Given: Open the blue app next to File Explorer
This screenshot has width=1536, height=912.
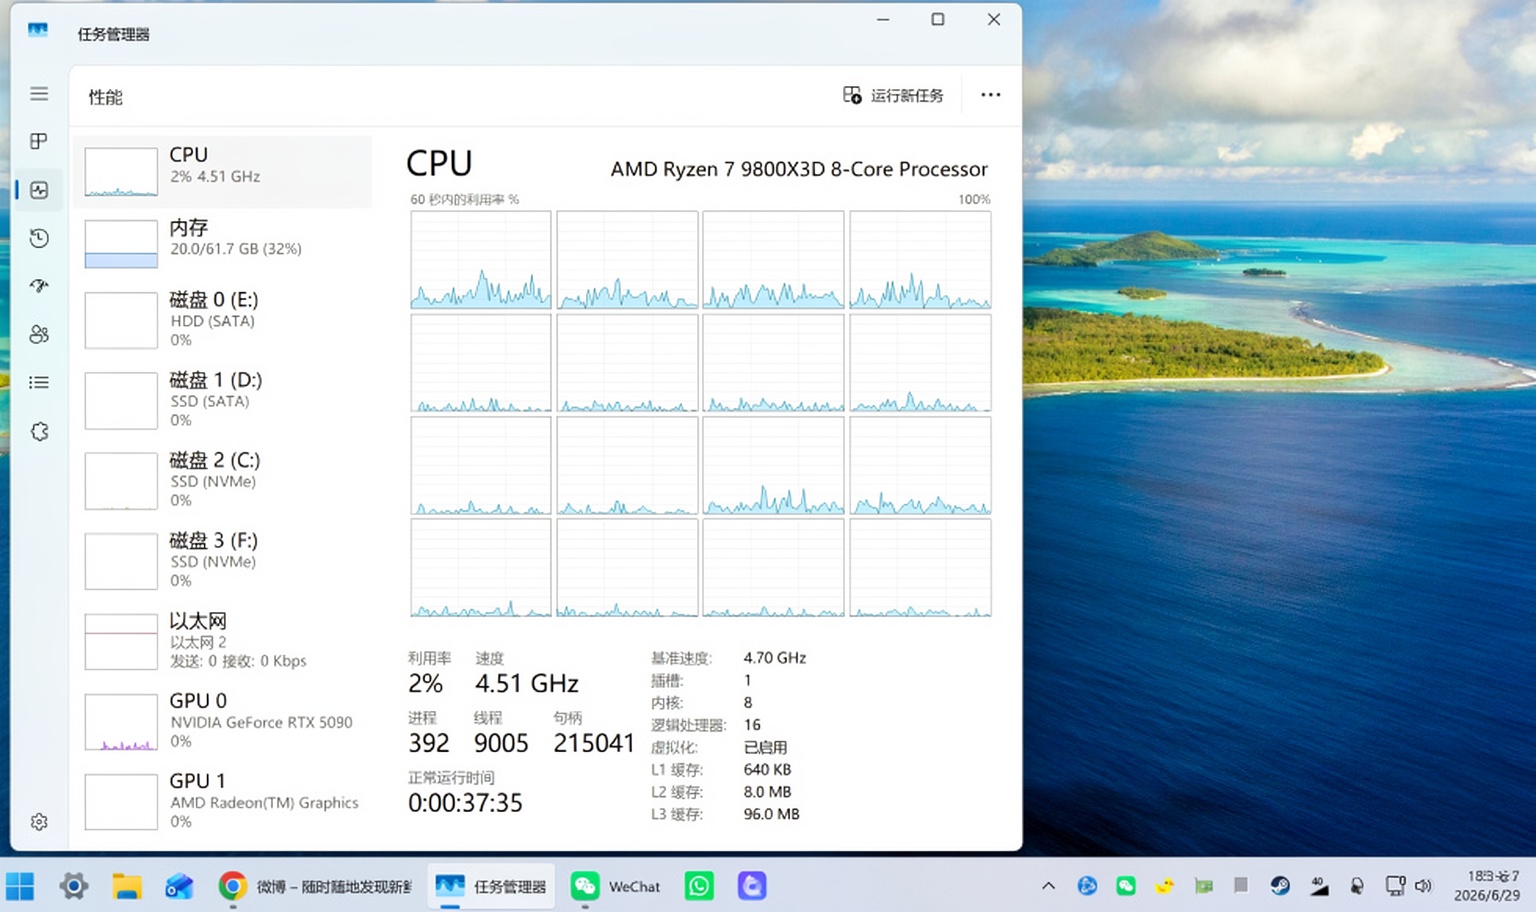Looking at the screenshot, I should [179, 886].
